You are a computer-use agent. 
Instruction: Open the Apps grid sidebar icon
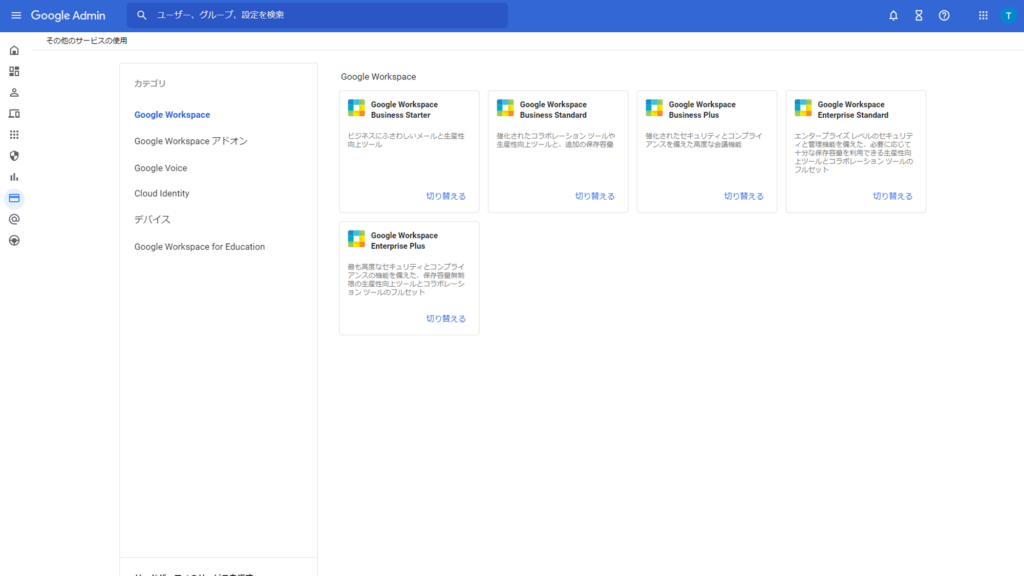pos(14,135)
